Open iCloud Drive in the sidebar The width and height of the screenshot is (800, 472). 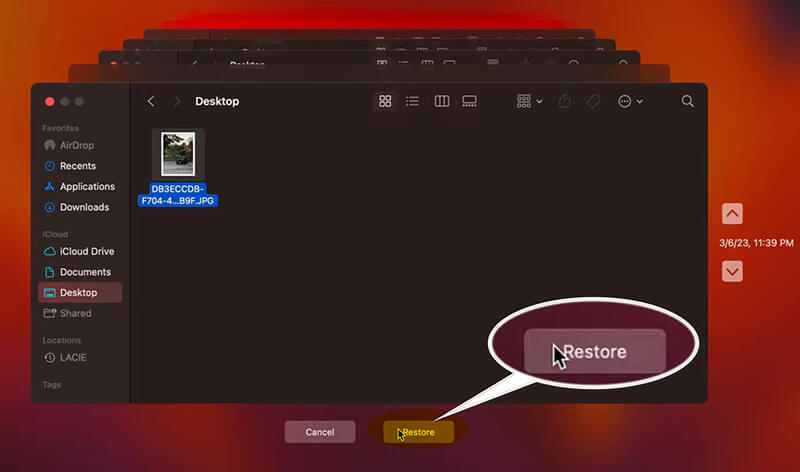pyautogui.click(x=80, y=252)
